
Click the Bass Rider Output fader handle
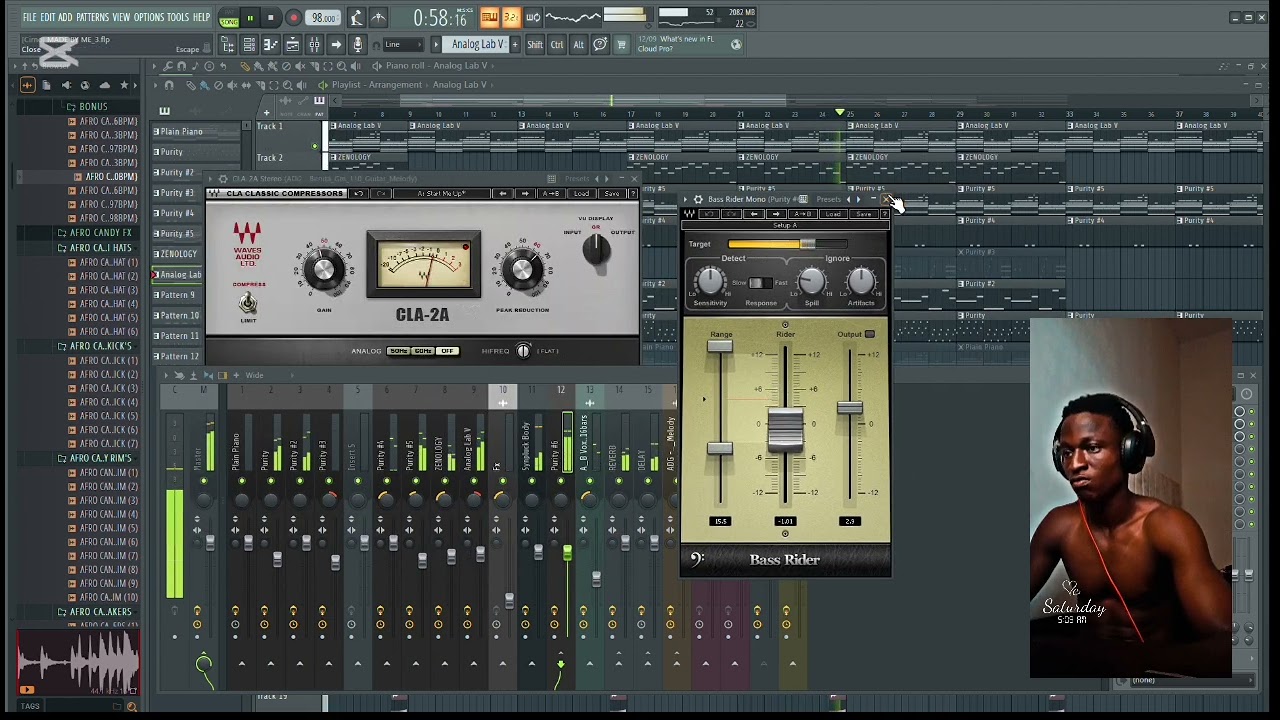click(850, 408)
